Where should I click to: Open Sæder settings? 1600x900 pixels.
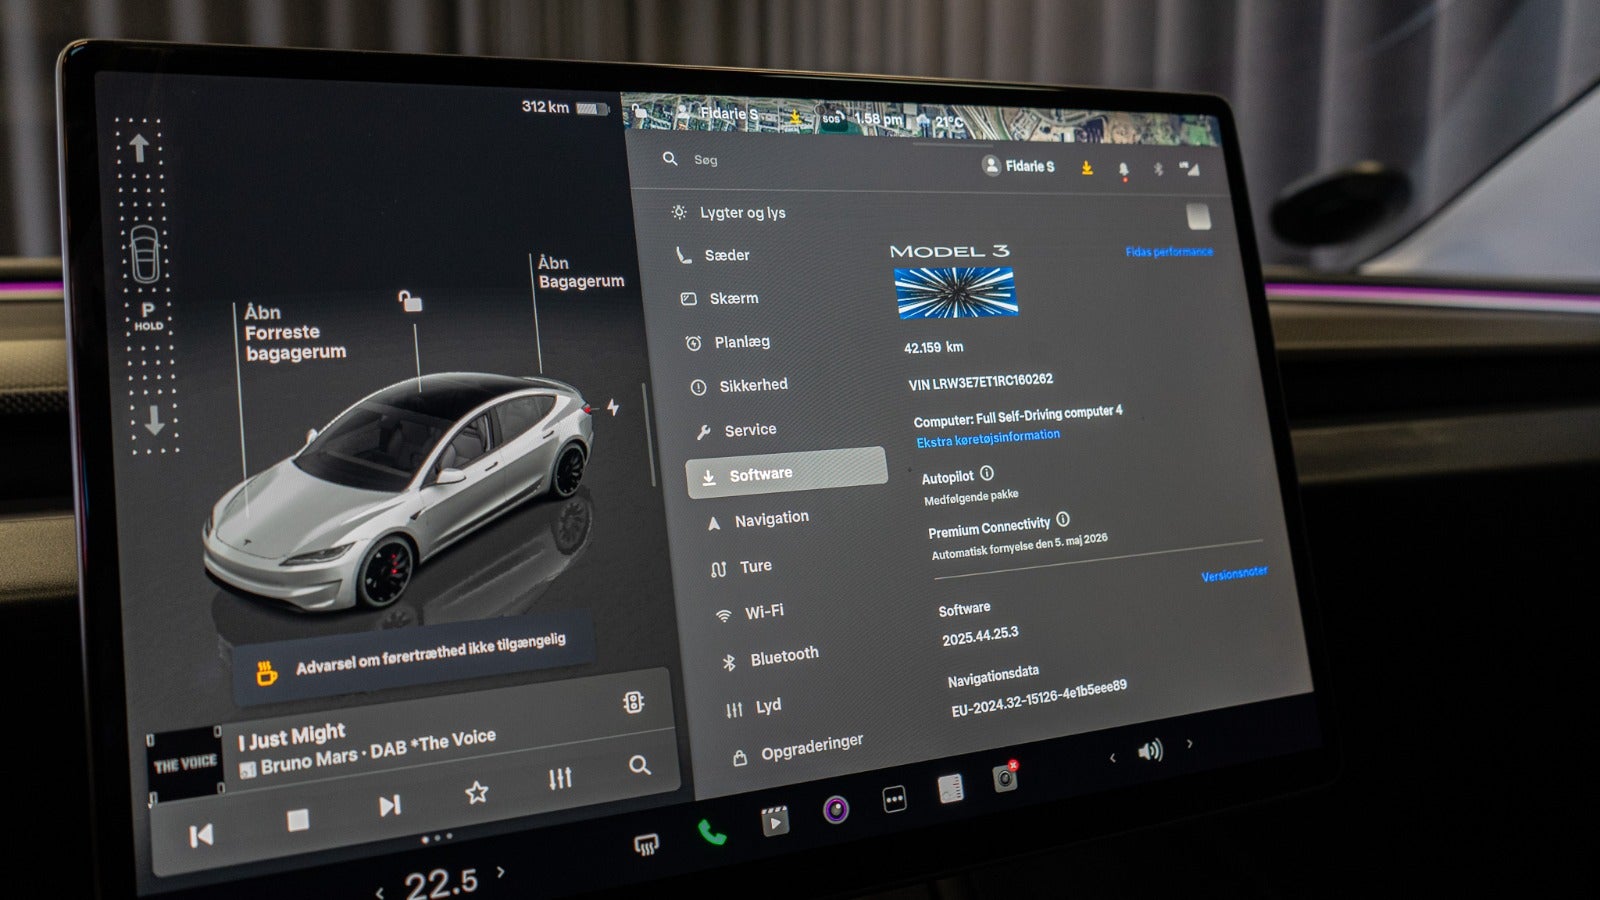click(x=726, y=255)
